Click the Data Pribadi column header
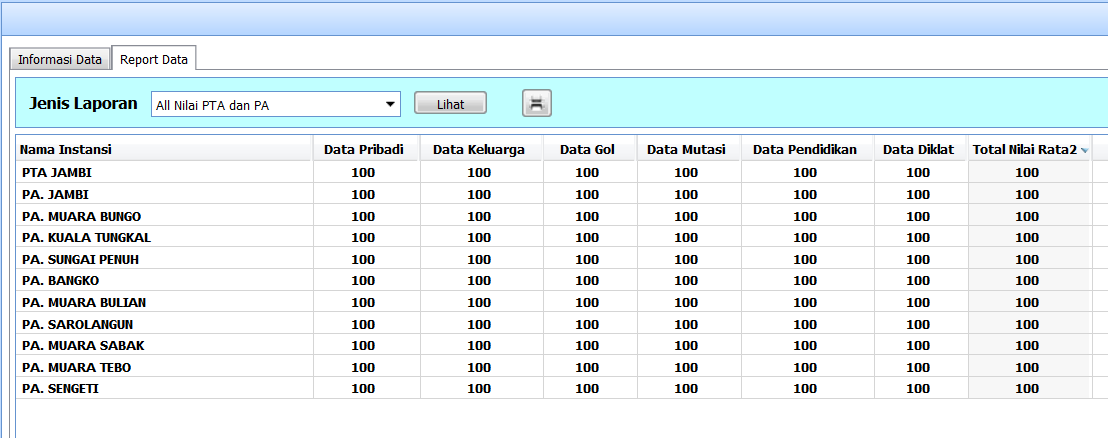The image size is (1108, 438). pyautogui.click(x=364, y=150)
